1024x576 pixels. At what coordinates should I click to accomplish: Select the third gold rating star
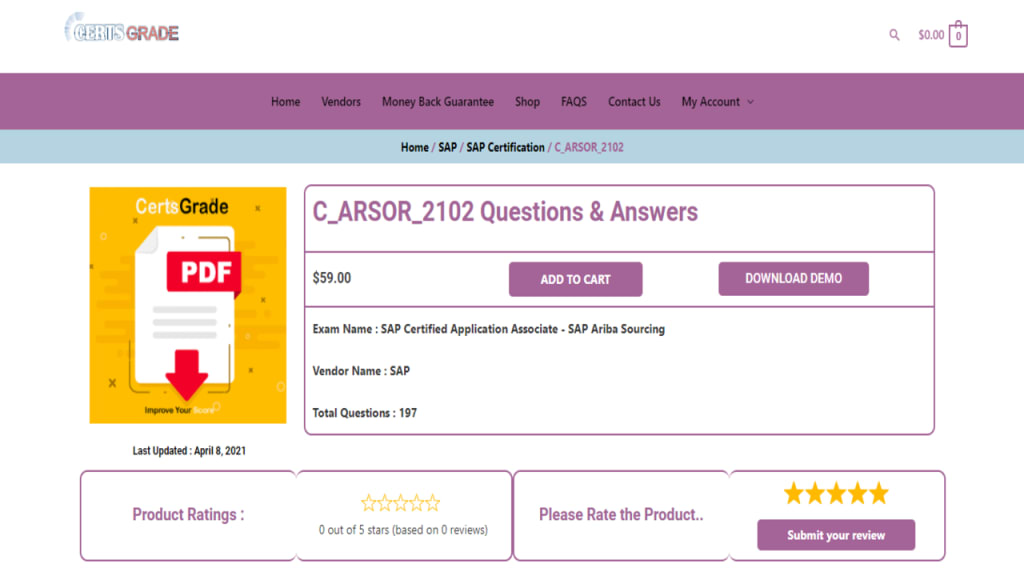point(837,494)
